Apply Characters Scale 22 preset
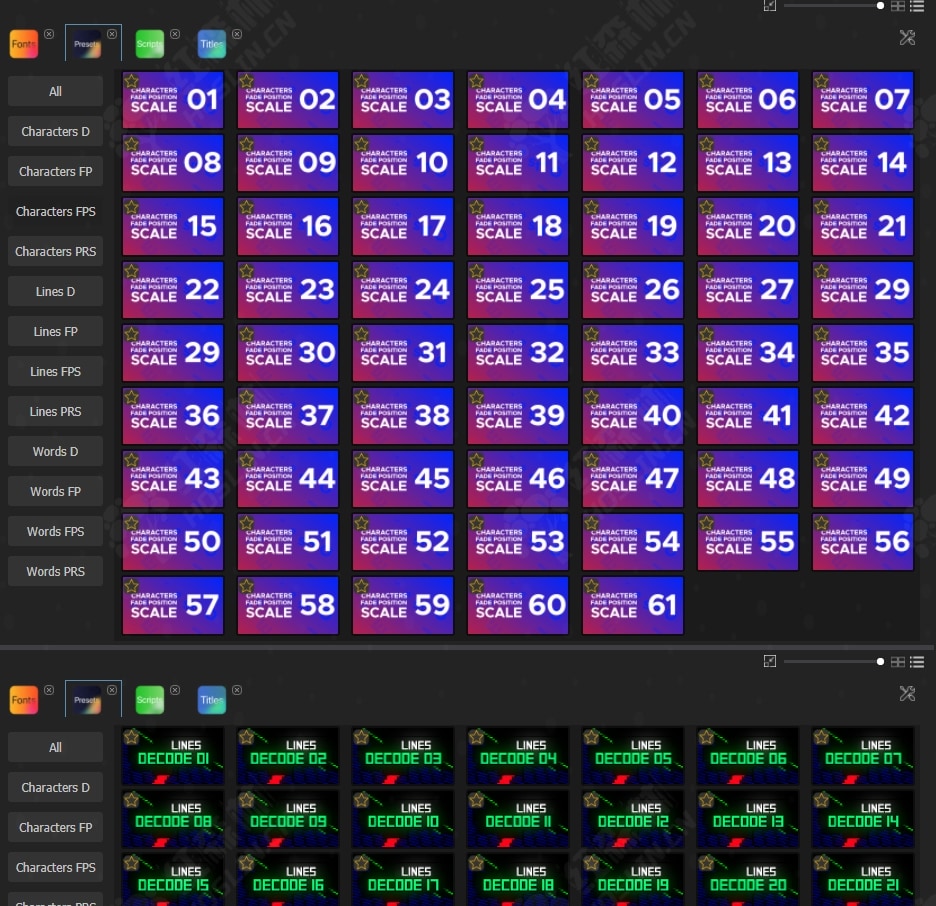Viewport: 936px width, 906px height. click(173, 289)
